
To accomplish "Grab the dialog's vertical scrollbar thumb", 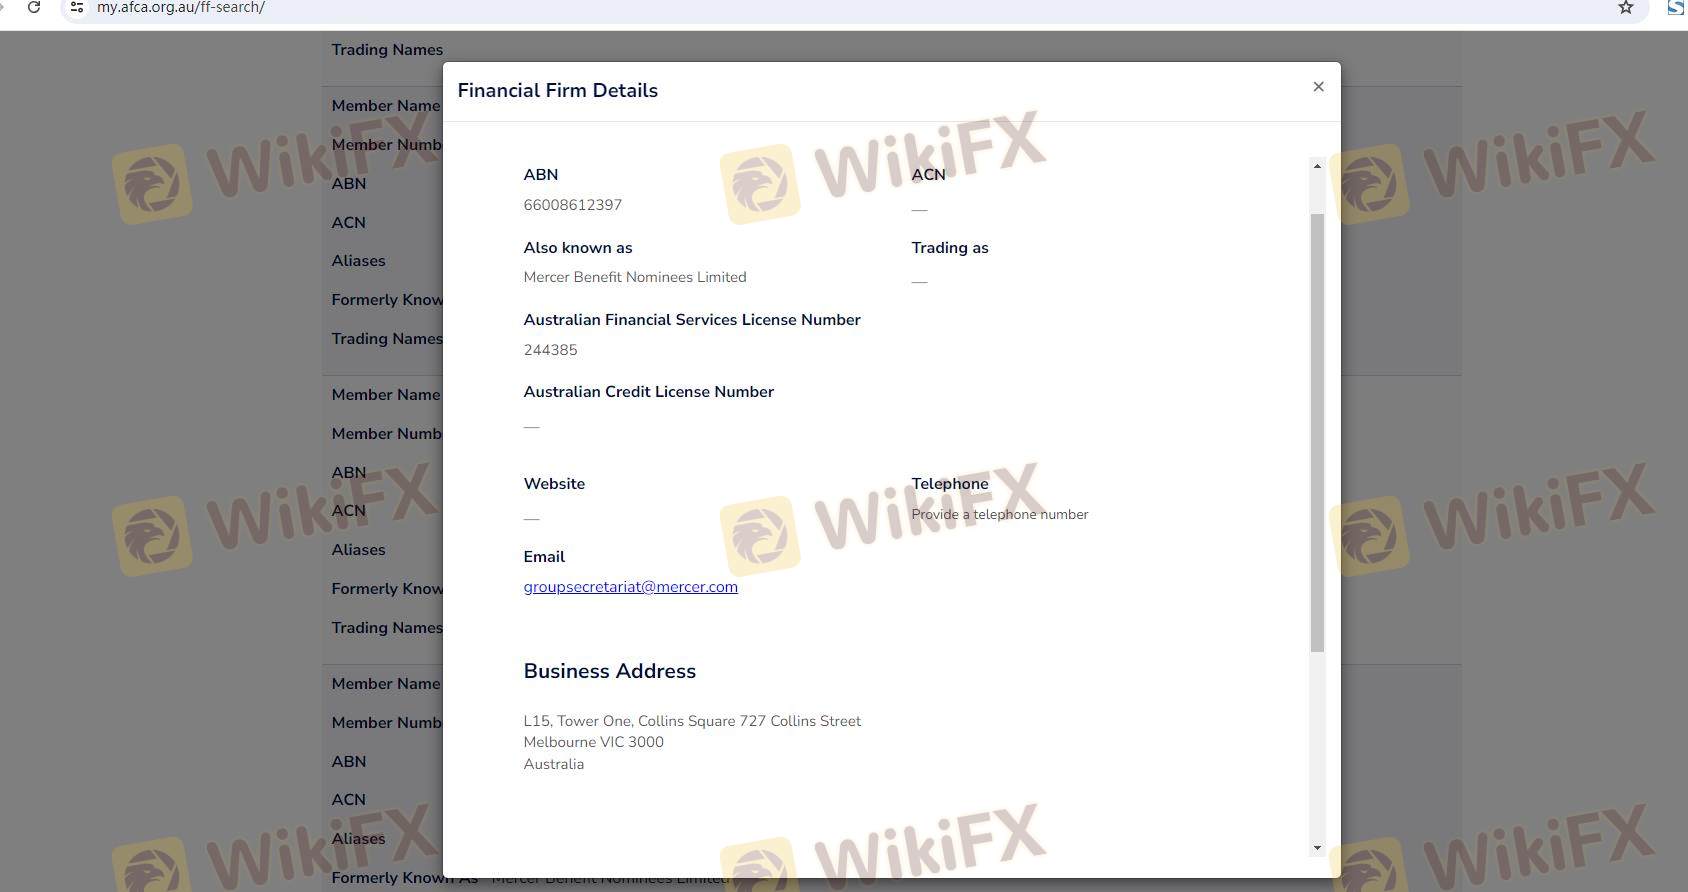I will [1317, 433].
